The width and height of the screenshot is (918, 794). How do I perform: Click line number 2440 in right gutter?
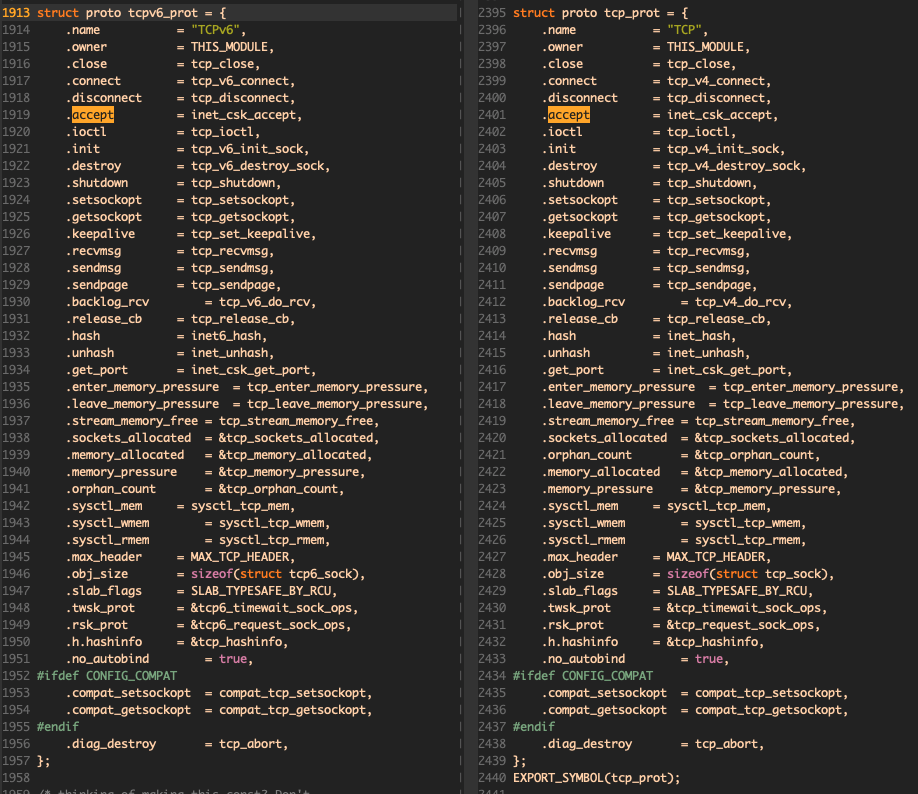point(492,777)
